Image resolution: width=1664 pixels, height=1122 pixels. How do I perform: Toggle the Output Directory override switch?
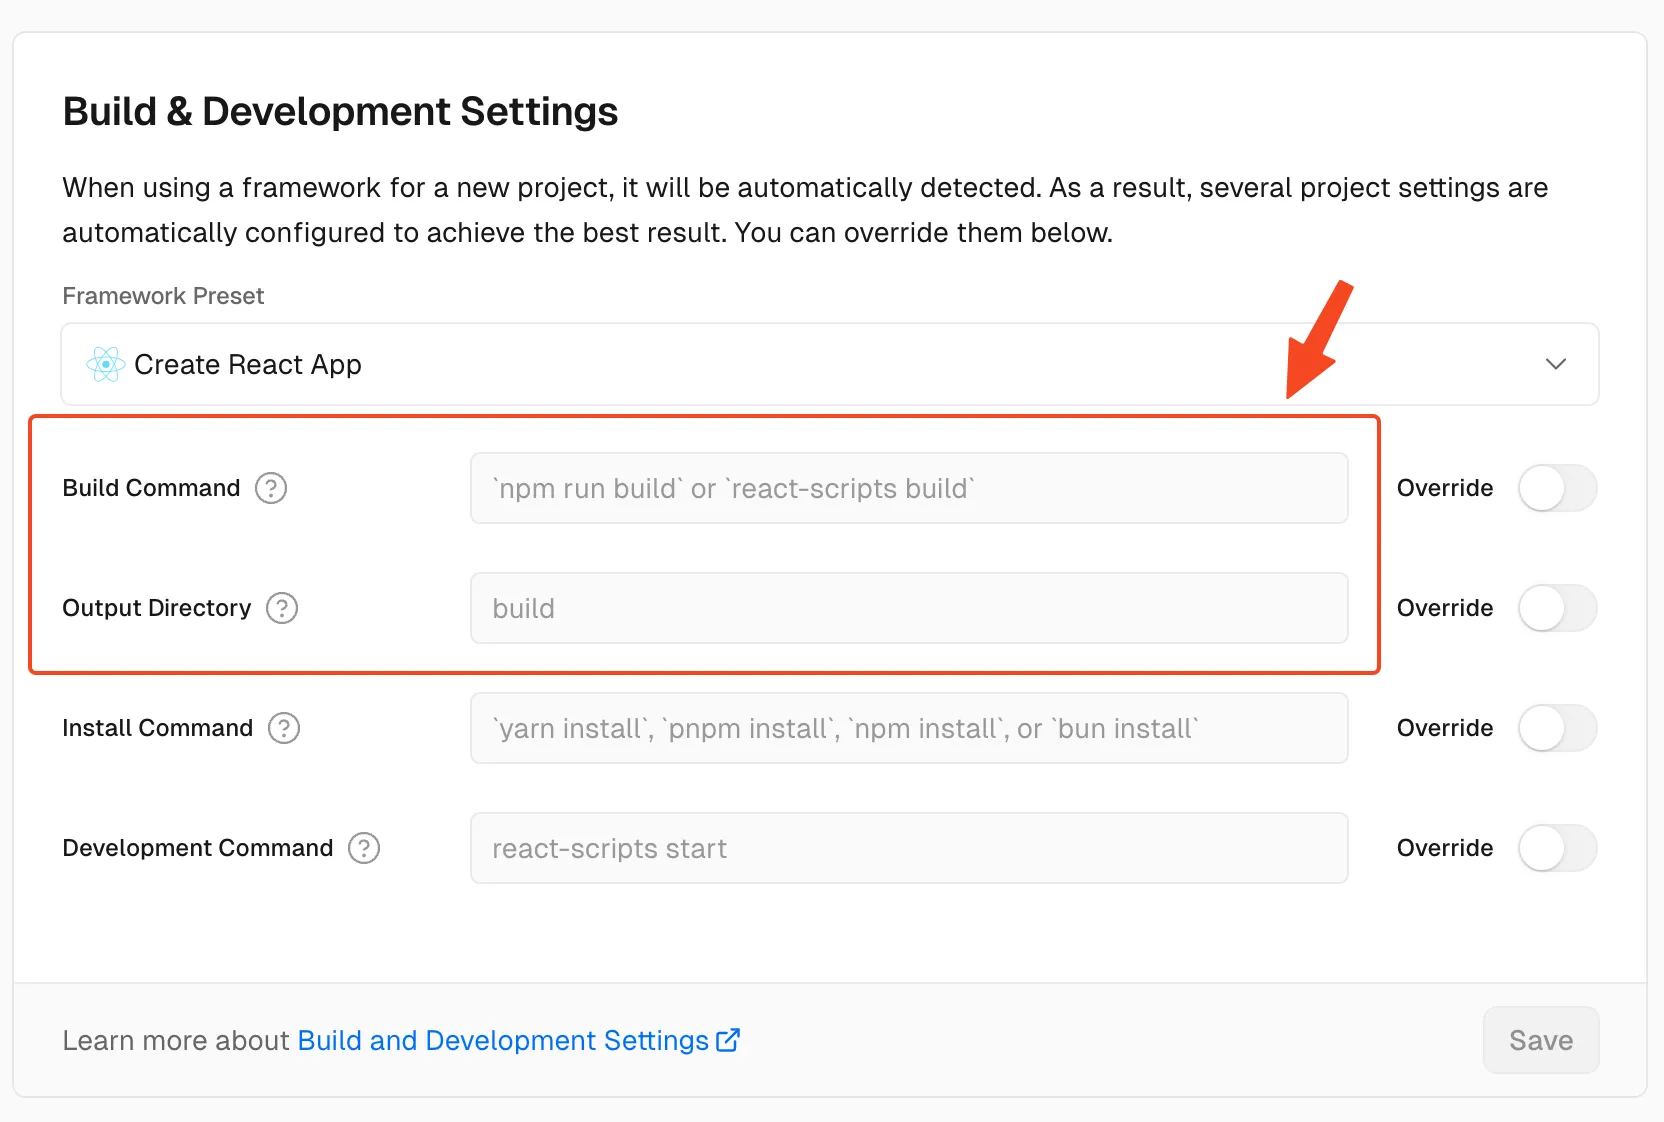point(1556,608)
